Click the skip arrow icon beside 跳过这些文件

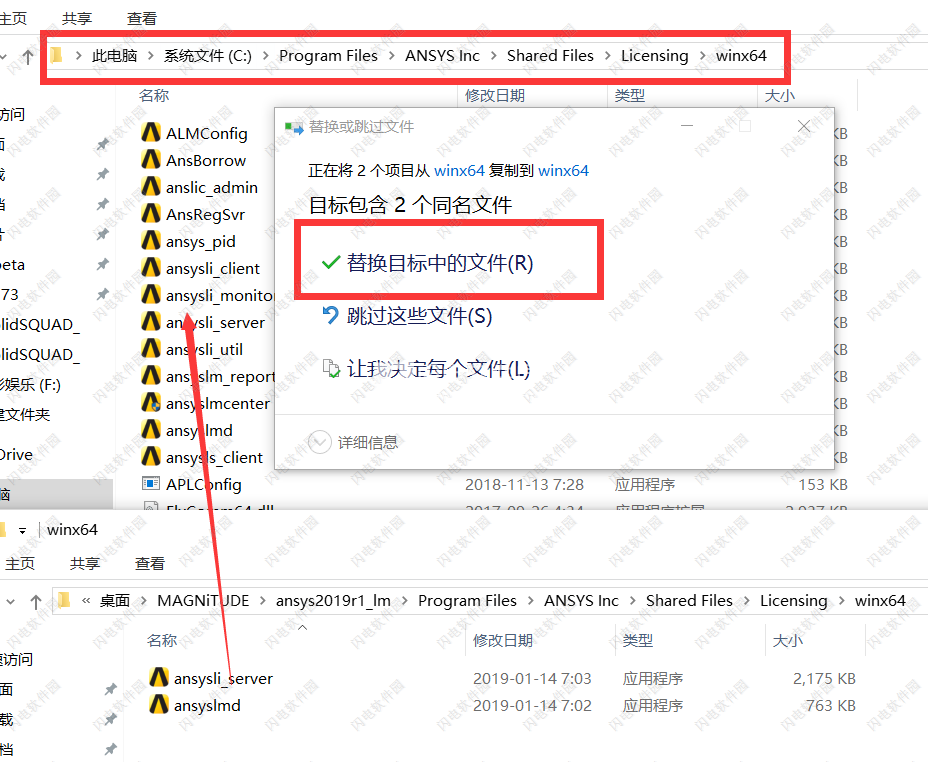click(330, 315)
